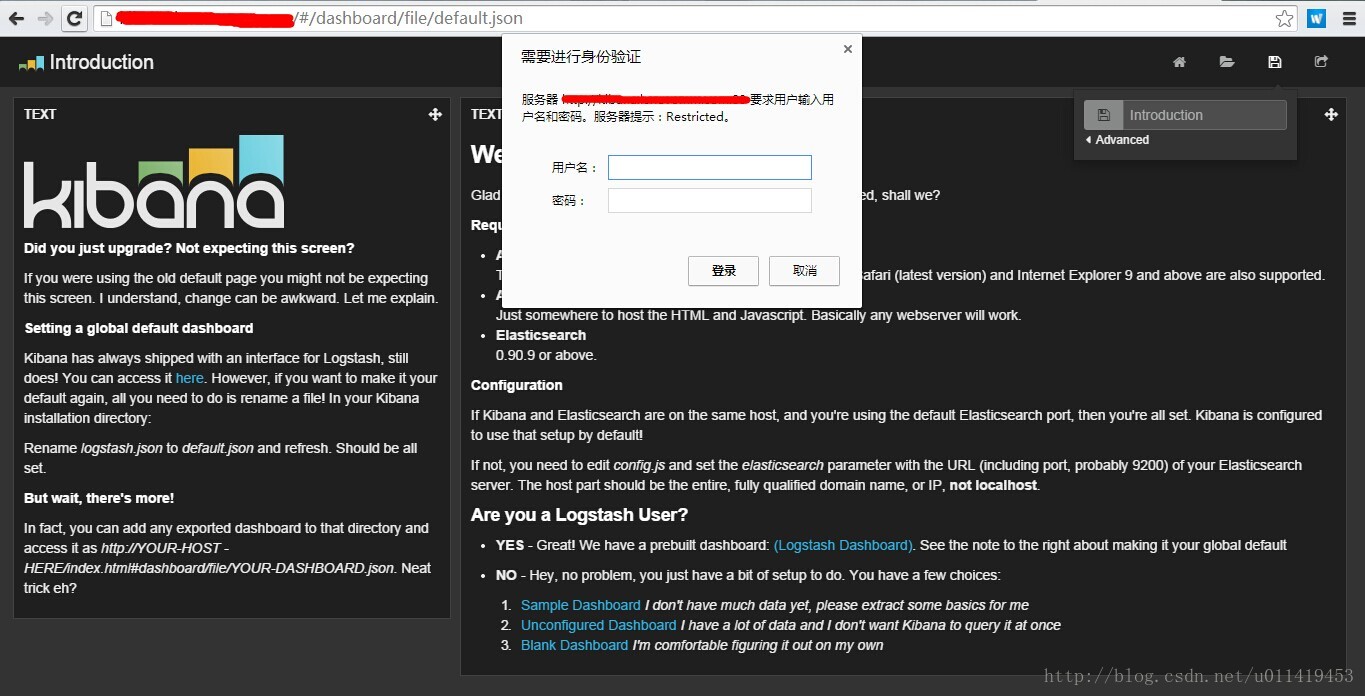Click the 取消 cancel button
This screenshot has height=696, width=1365.
coord(804,271)
